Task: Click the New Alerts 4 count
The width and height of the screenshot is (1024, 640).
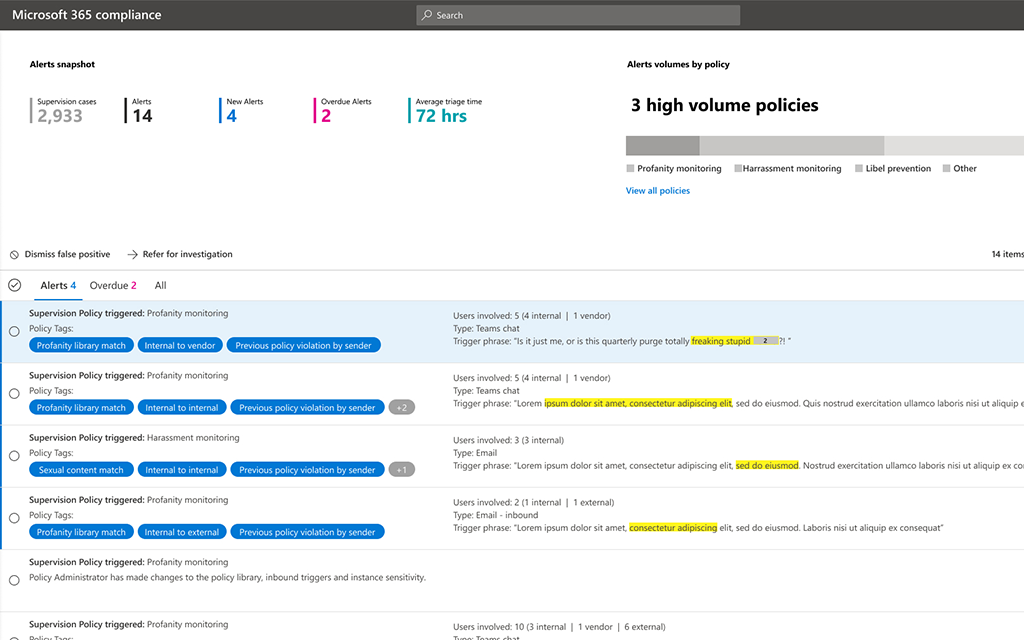Action: click(232, 116)
